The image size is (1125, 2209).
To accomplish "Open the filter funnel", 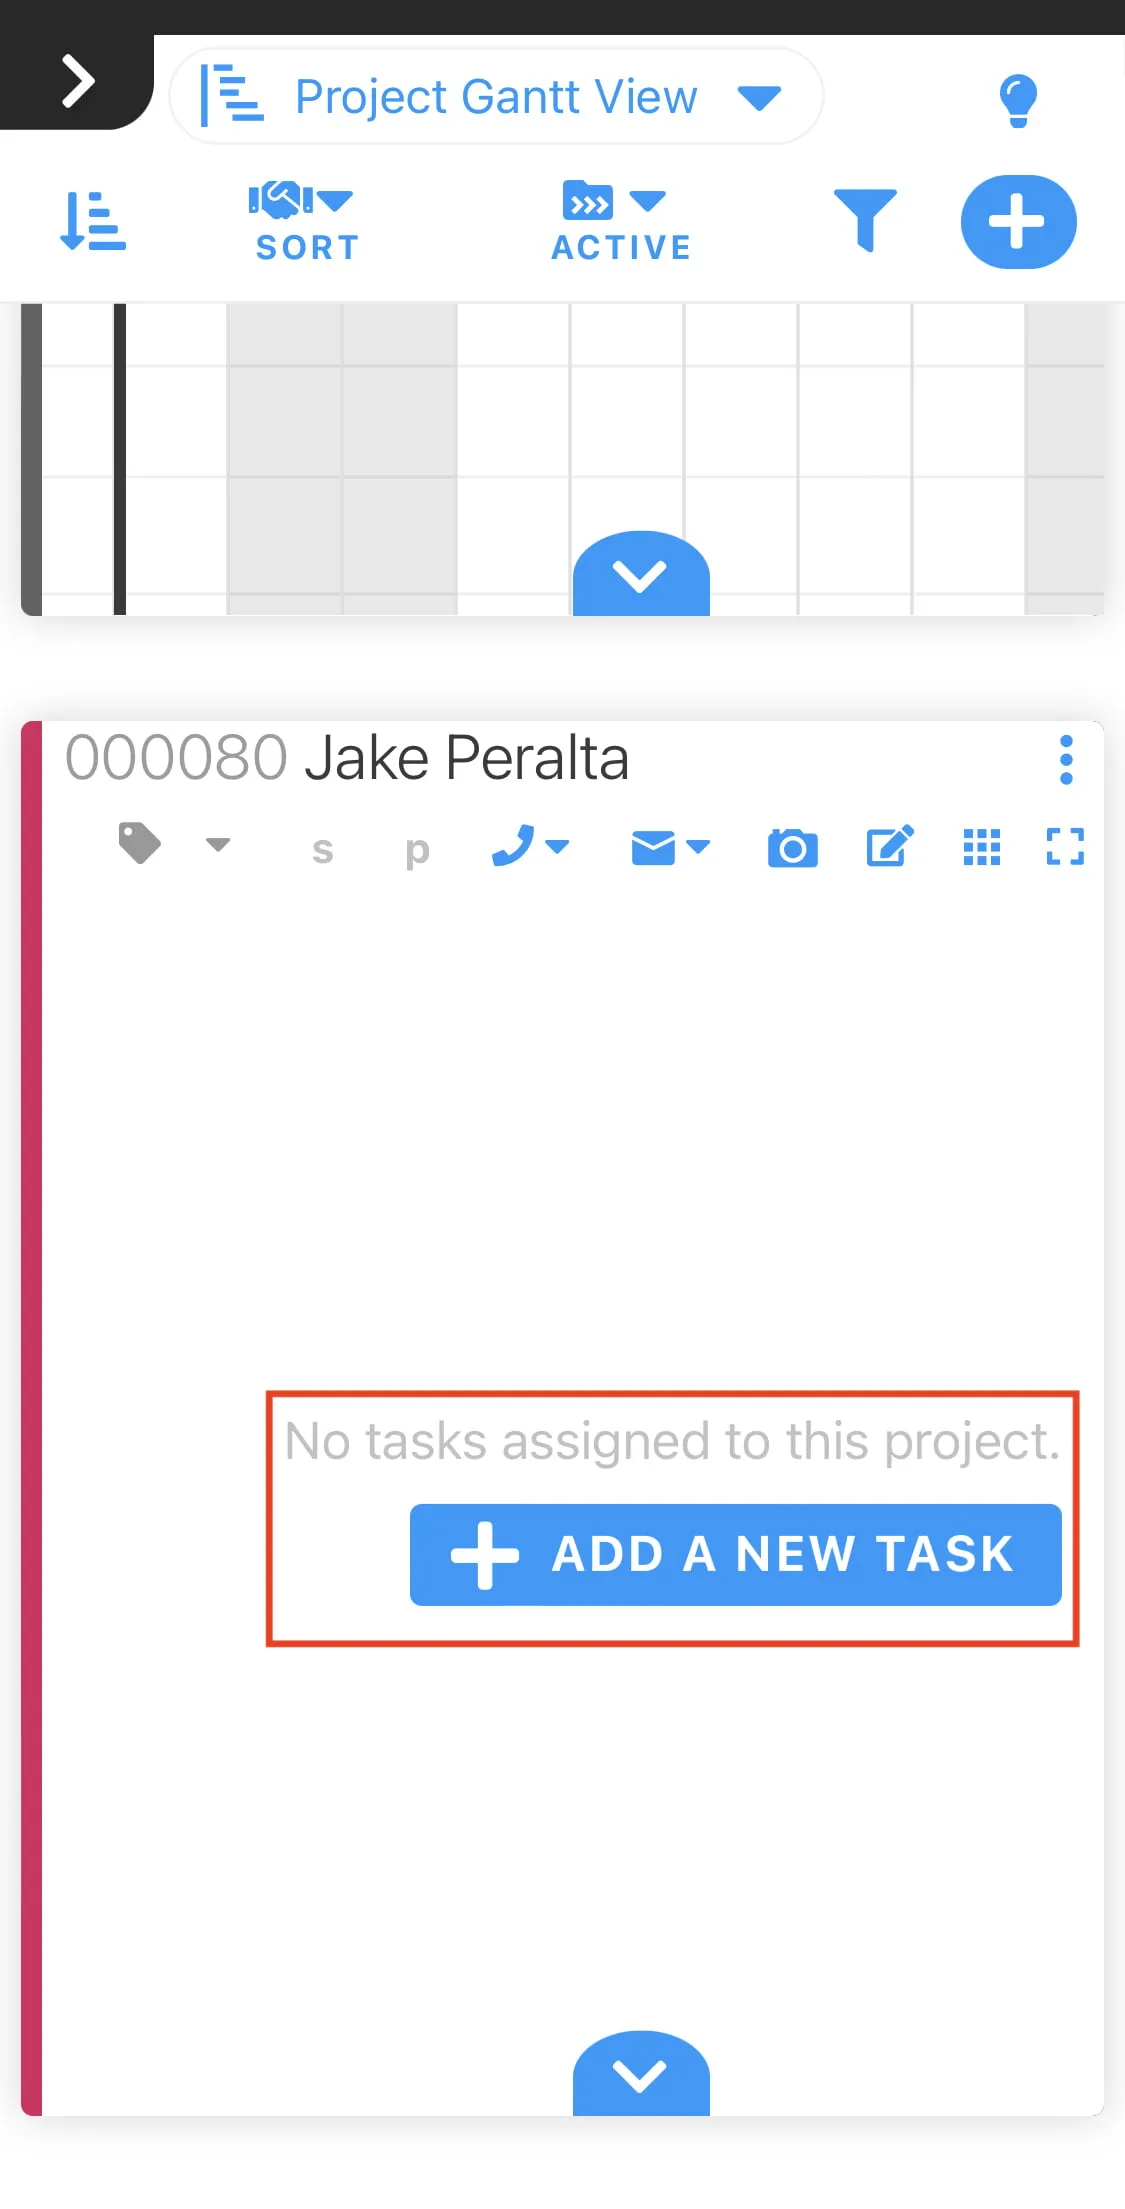I will pos(865,219).
